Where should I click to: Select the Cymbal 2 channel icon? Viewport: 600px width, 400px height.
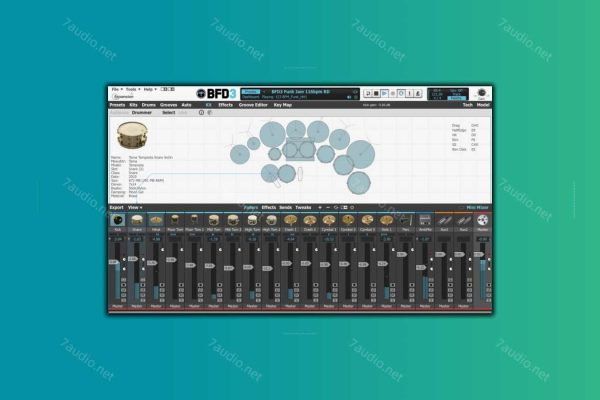pyautogui.click(x=348, y=220)
